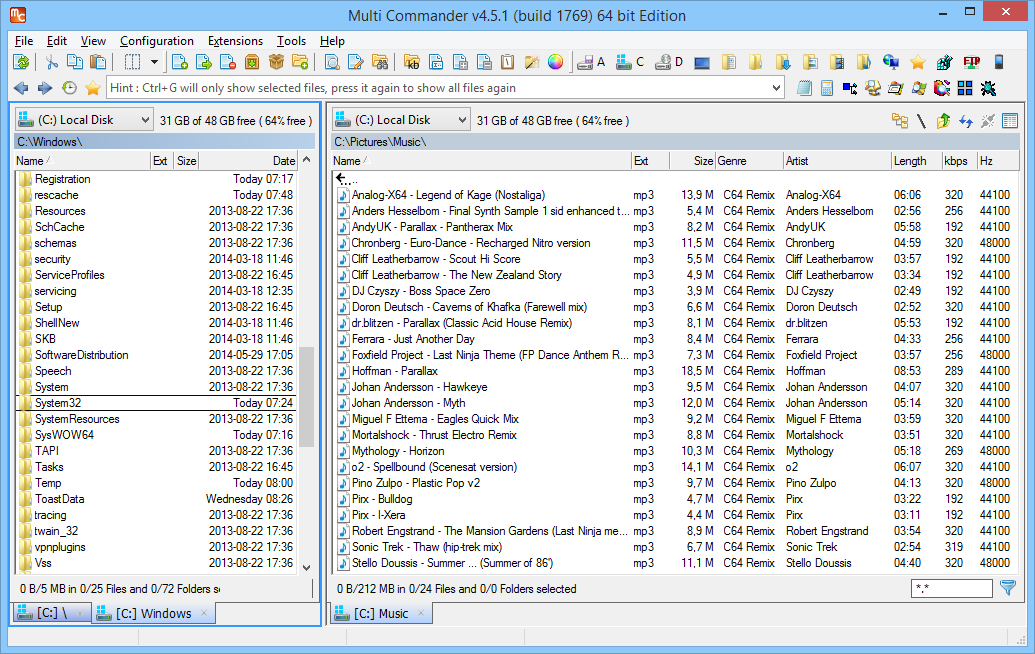Open right panel drive selector dropdown
The image size is (1035, 654).
point(462,120)
